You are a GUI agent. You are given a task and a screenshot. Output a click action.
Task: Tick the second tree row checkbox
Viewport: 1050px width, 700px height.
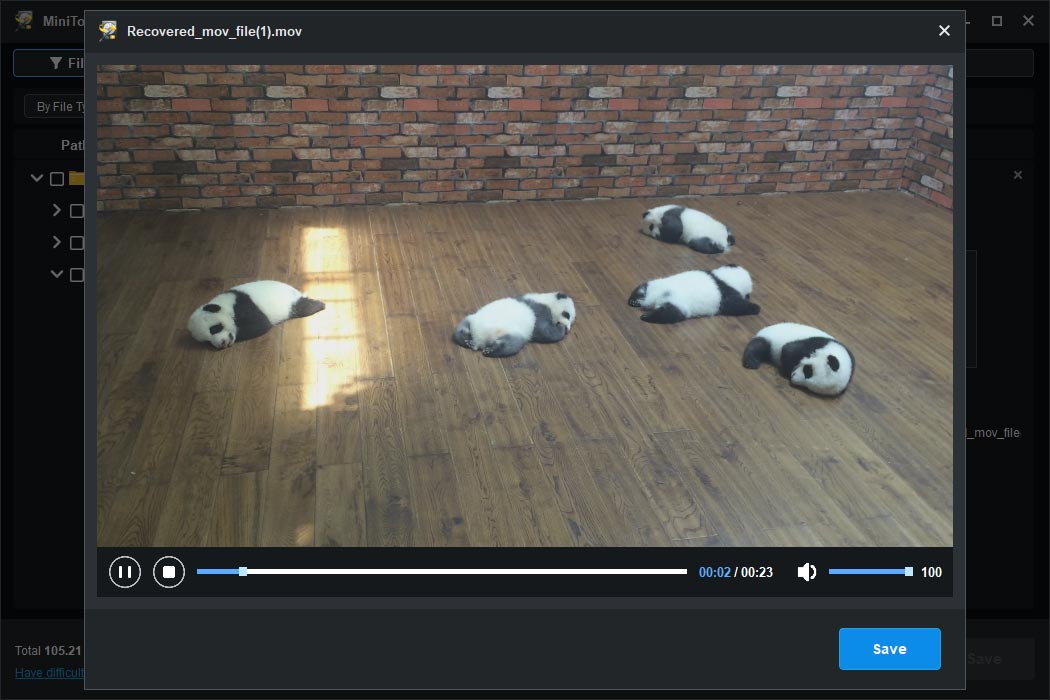point(77,211)
